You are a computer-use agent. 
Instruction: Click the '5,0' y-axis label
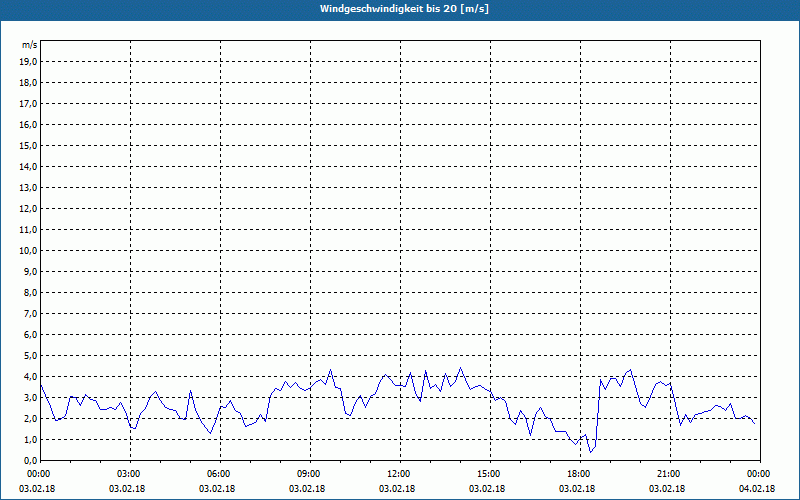point(31,355)
